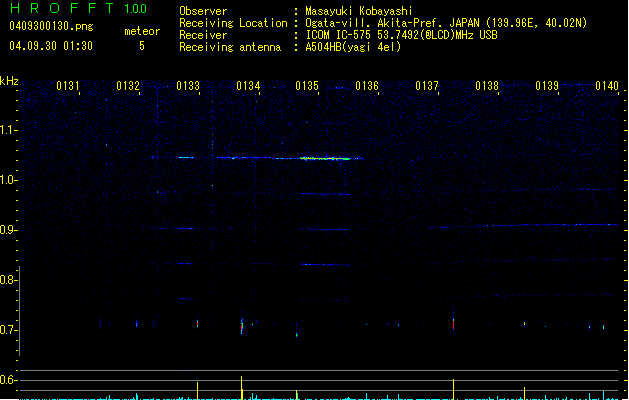The image size is (629, 400).
Task: Select time marker 0134
Action: point(248,86)
